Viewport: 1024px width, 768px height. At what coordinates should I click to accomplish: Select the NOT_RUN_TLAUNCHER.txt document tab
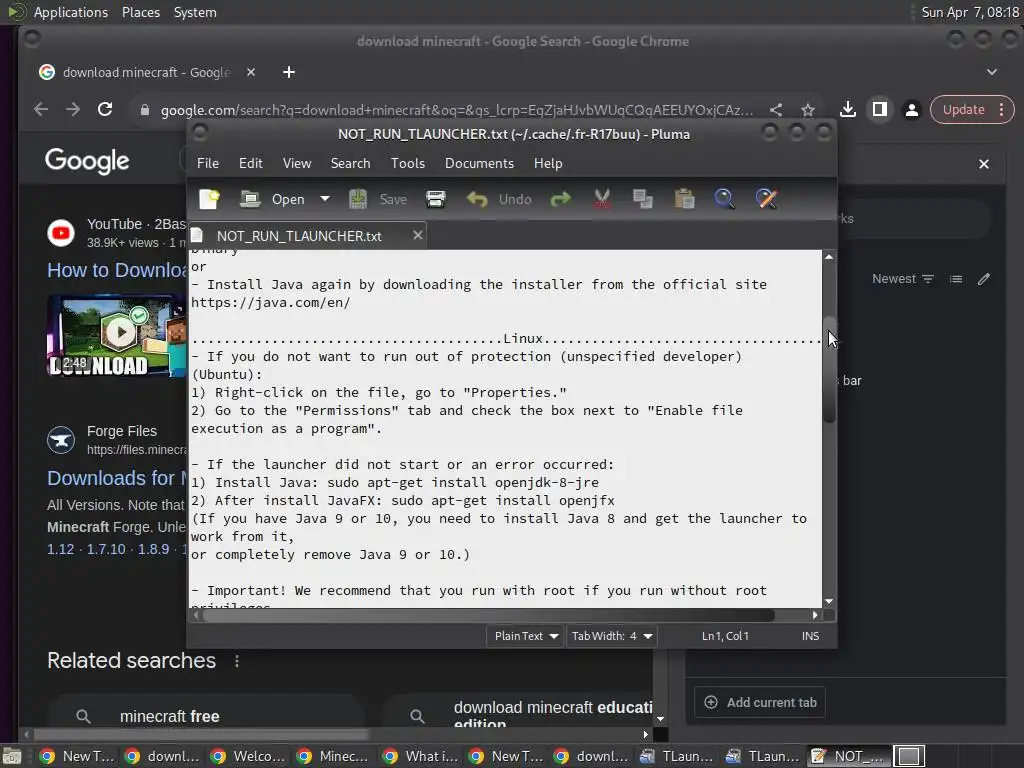click(299, 236)
